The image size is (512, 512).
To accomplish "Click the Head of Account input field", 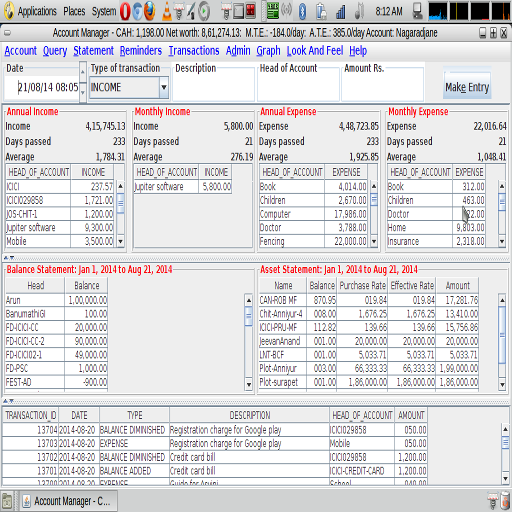I will pyautogui.click(x=298, y=87).
